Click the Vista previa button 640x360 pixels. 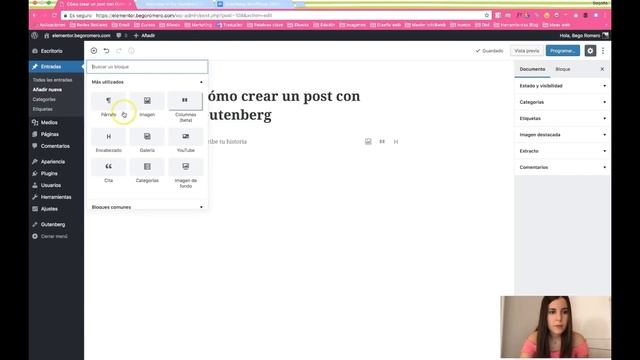pos(527,51)
